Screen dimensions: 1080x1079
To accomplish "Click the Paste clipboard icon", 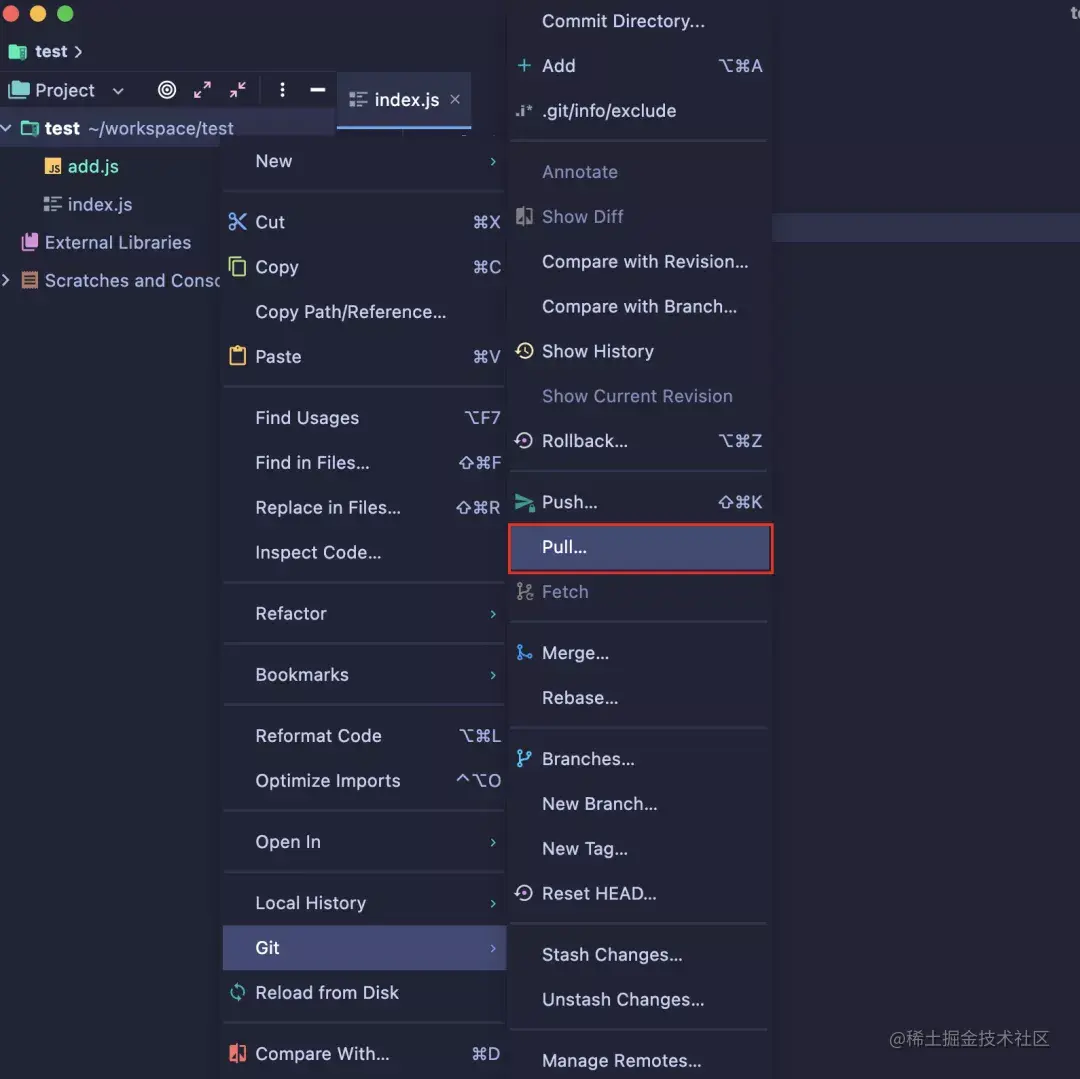I will 237,356.
